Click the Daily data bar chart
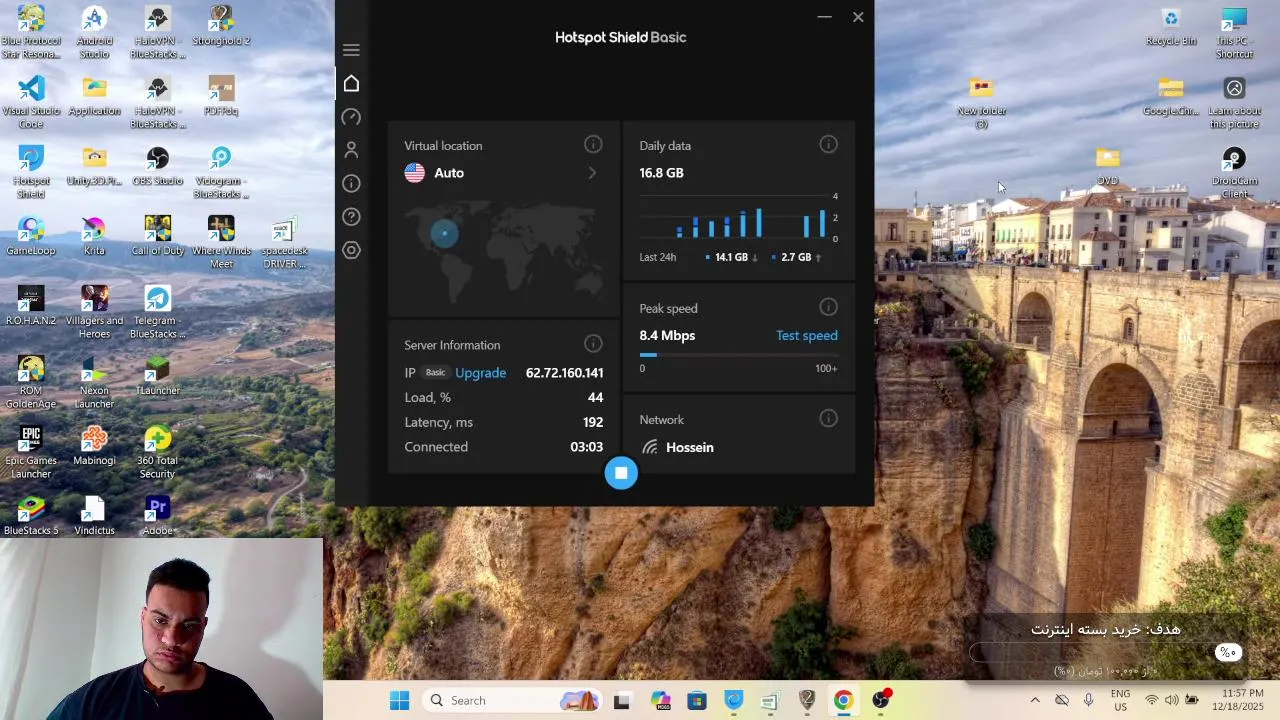Screen dimensions: 1280x720 tap(738, 217)
